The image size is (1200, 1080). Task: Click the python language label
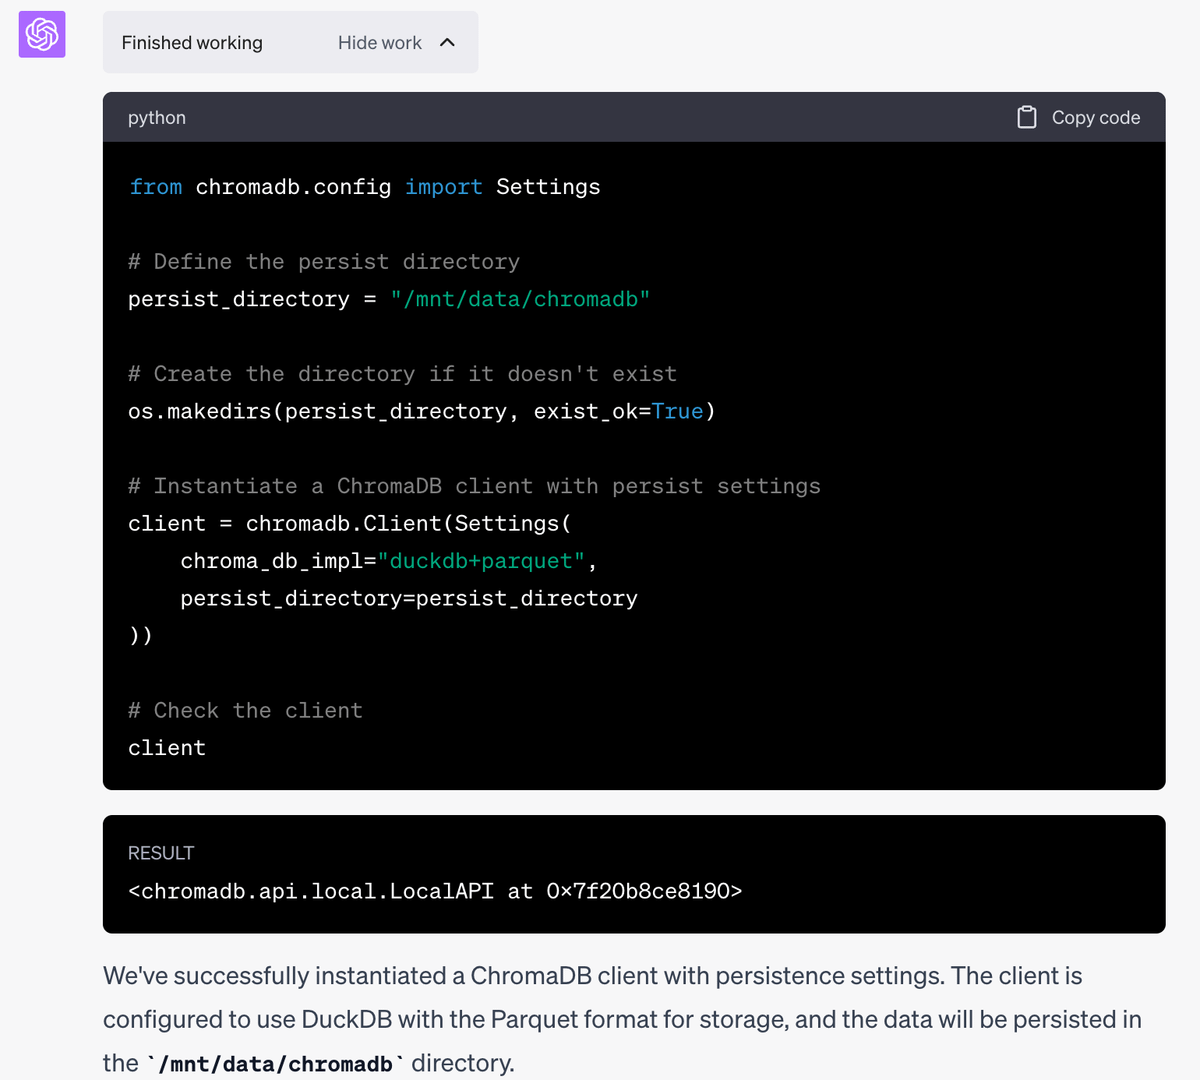pos(157,117)
